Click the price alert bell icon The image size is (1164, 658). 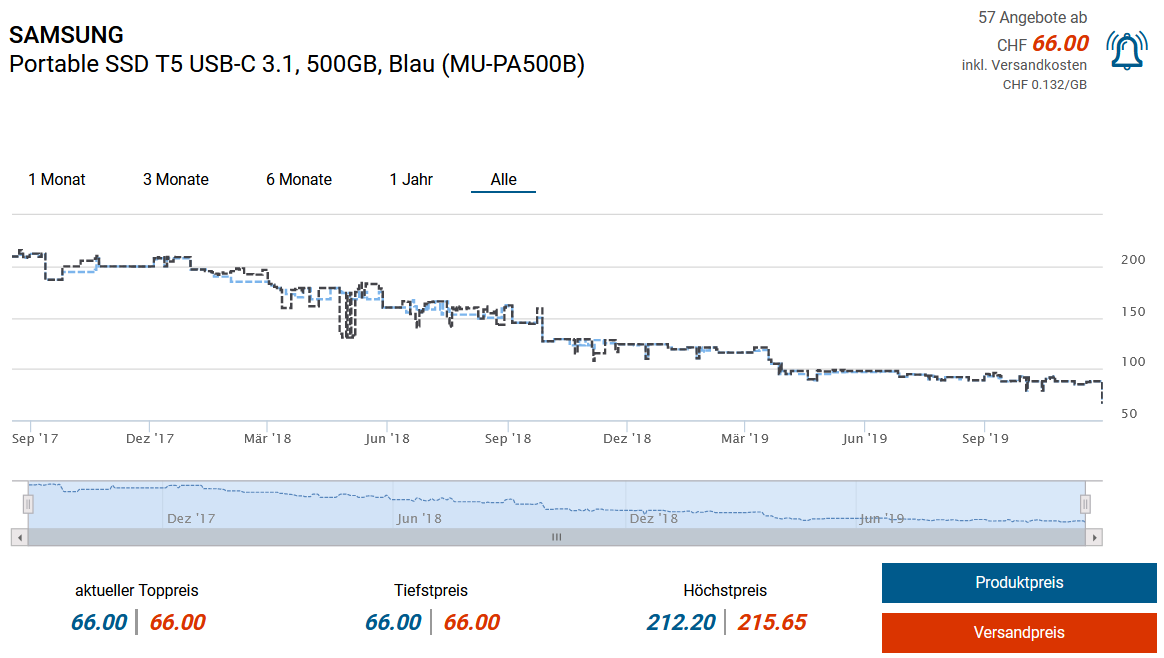click(1127, 51)
